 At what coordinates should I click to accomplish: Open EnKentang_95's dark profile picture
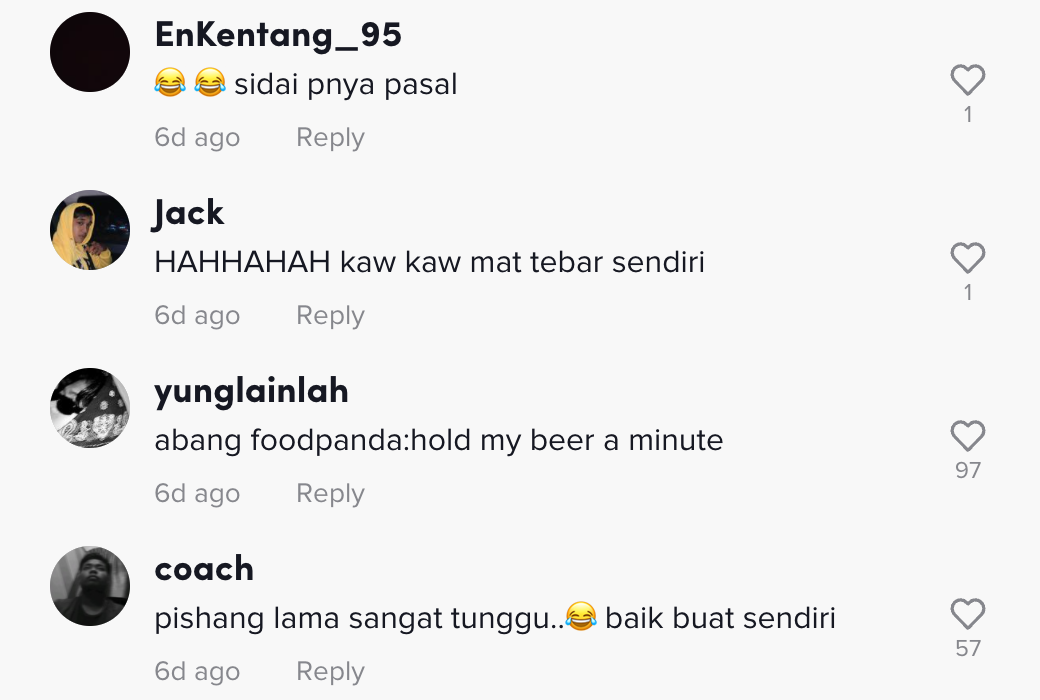[90, 52]
